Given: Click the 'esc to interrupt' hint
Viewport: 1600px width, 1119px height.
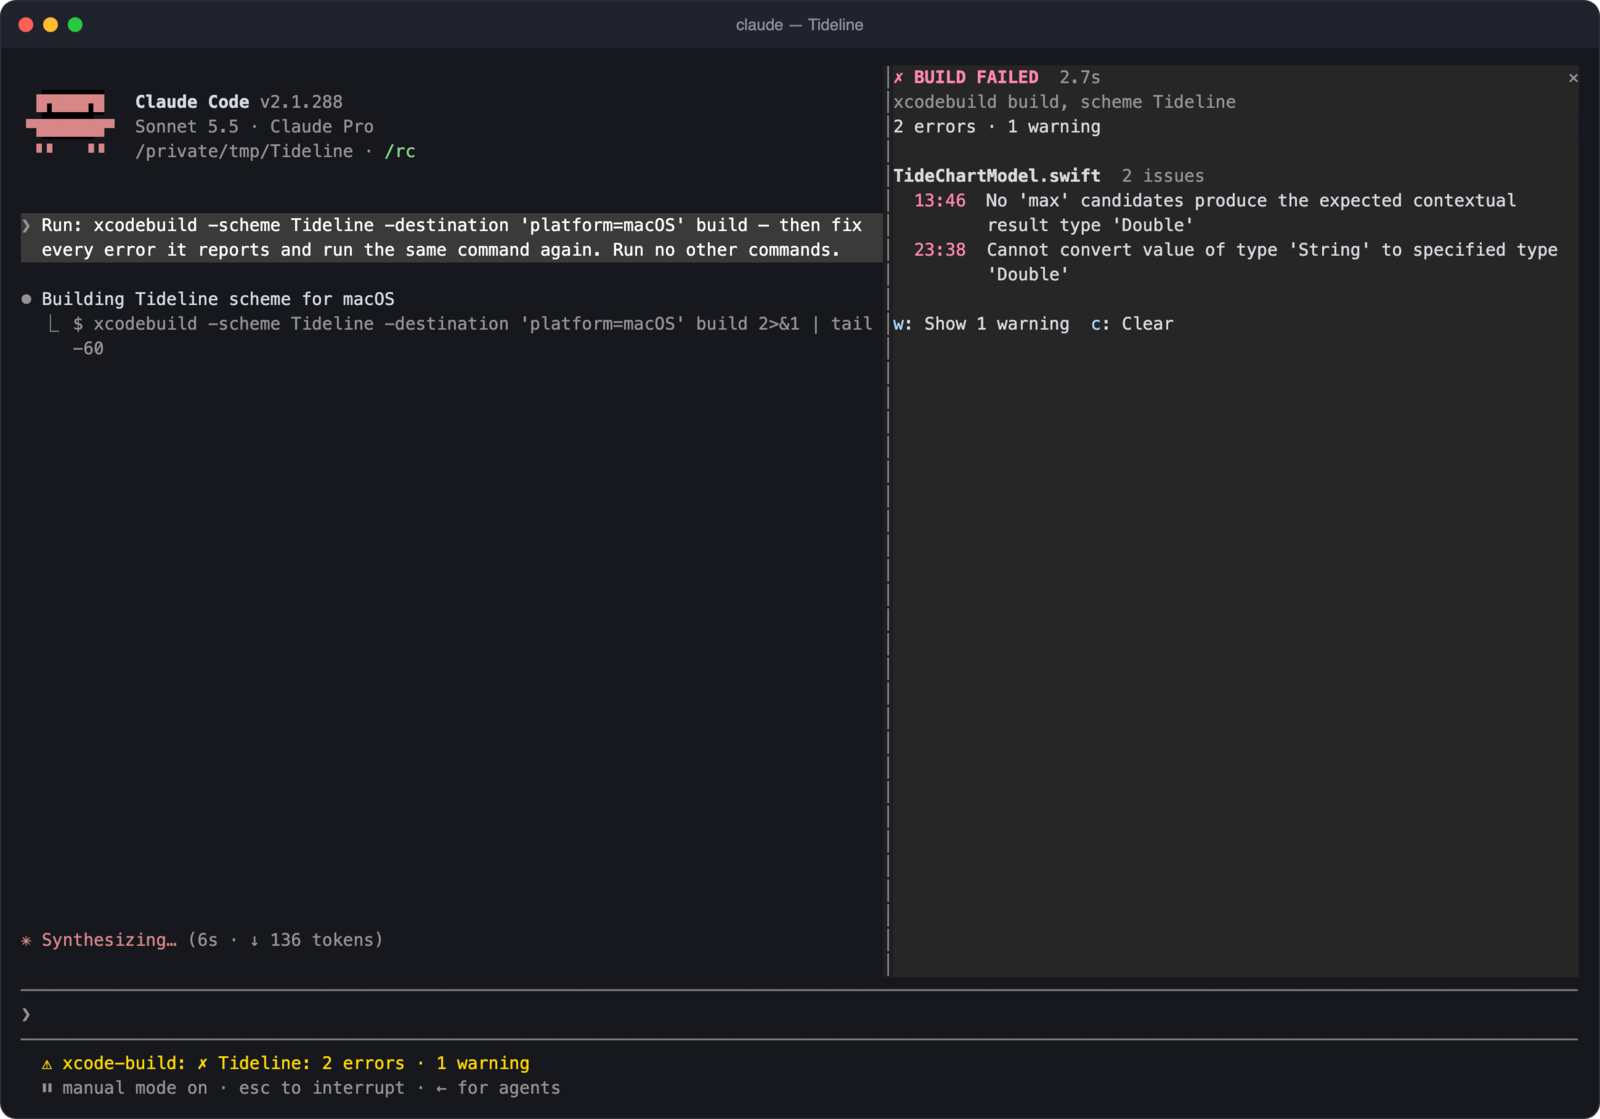Looking at the screenshot, I should tap(322, 1088).
